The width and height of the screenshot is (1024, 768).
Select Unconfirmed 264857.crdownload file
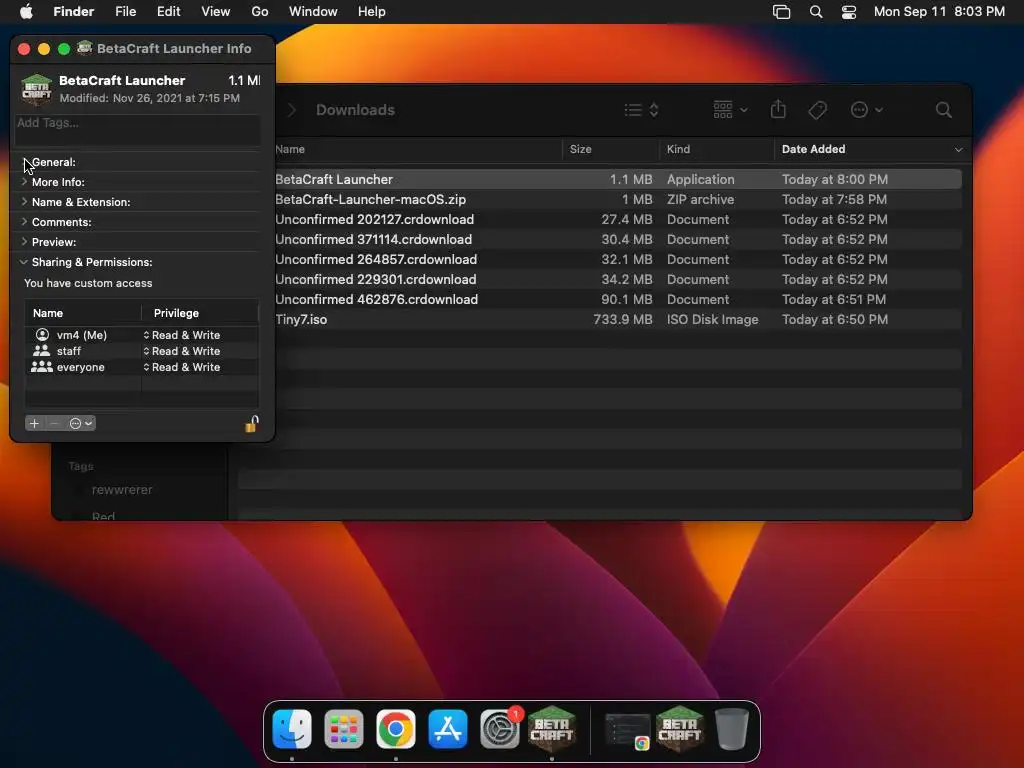tap(617, 259)
